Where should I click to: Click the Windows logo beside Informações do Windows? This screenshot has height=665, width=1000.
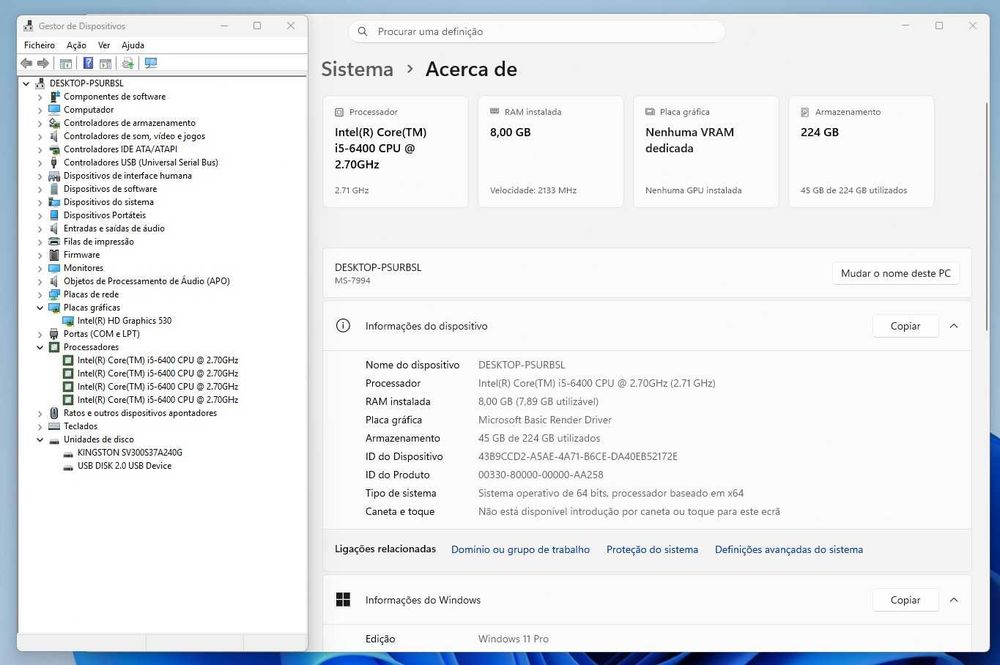point(343,599)
